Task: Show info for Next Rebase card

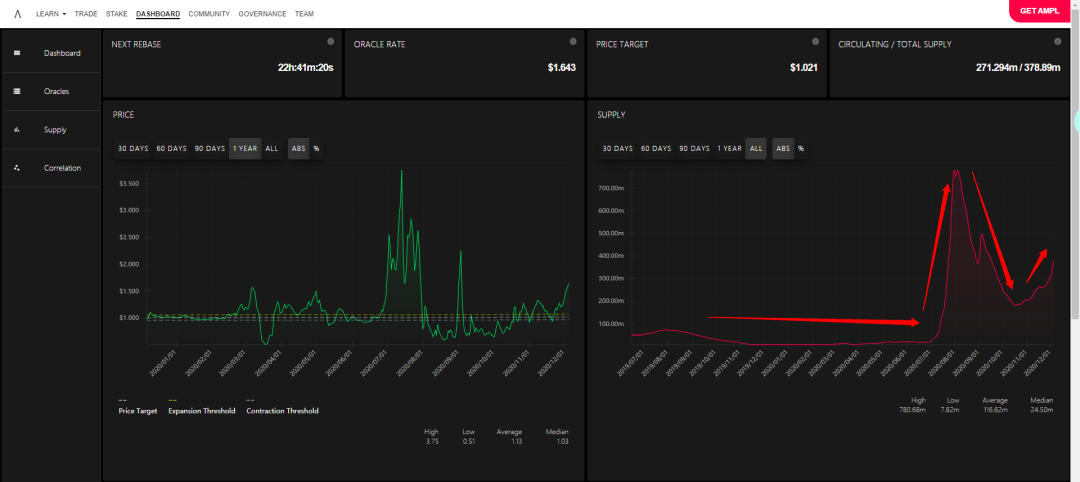Action: click(331, 42)
